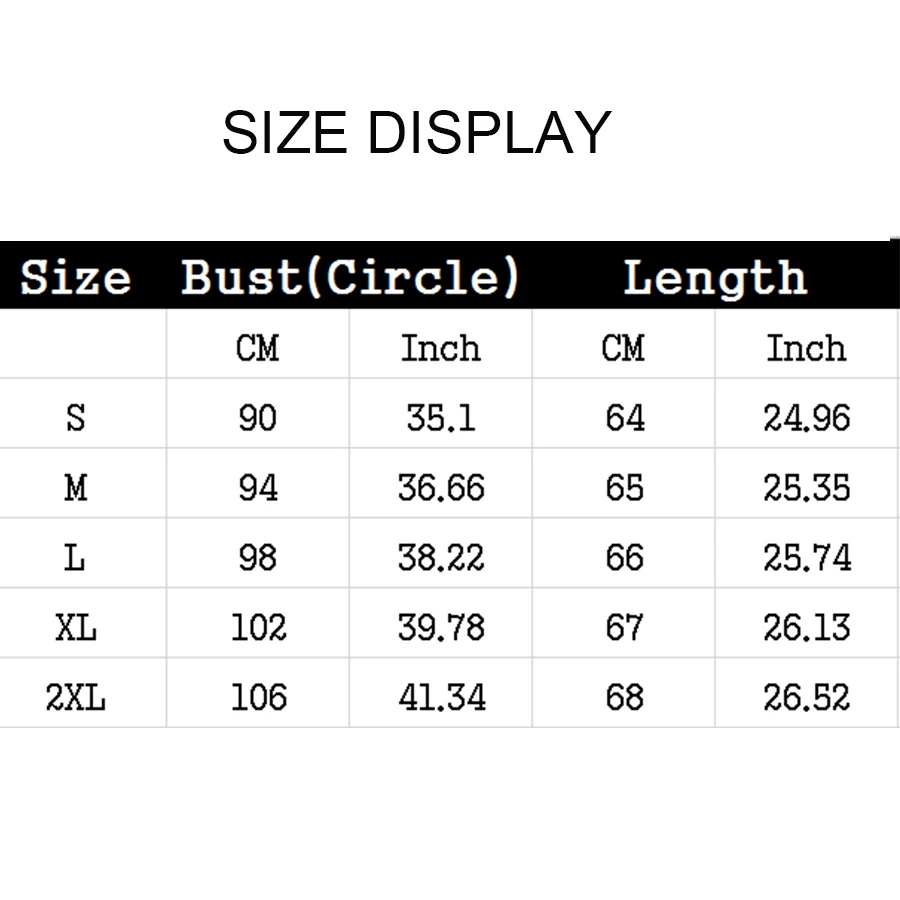Select the XL size row label
This screenshot has width=900, height=900.
76,627
